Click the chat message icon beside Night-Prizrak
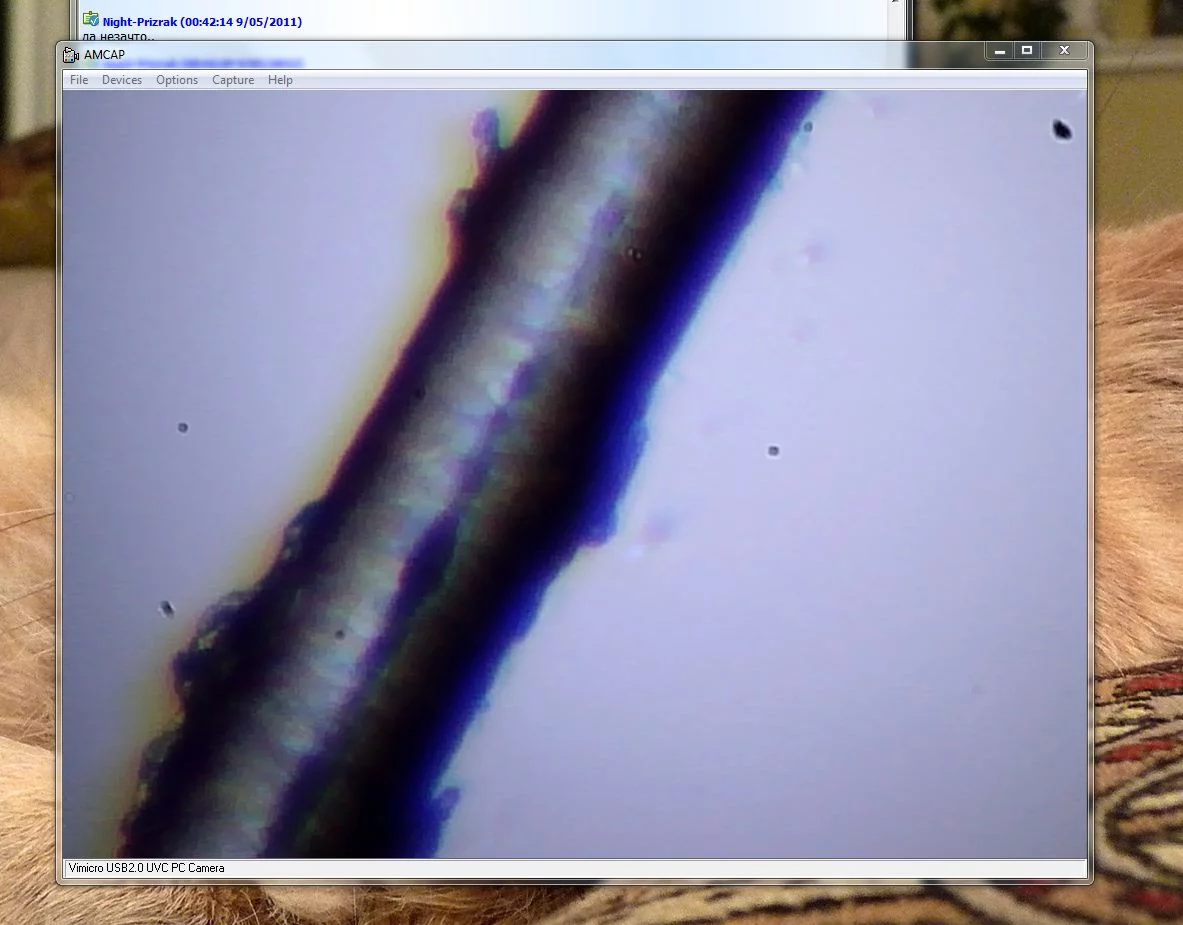 click(x=91, y=19)
